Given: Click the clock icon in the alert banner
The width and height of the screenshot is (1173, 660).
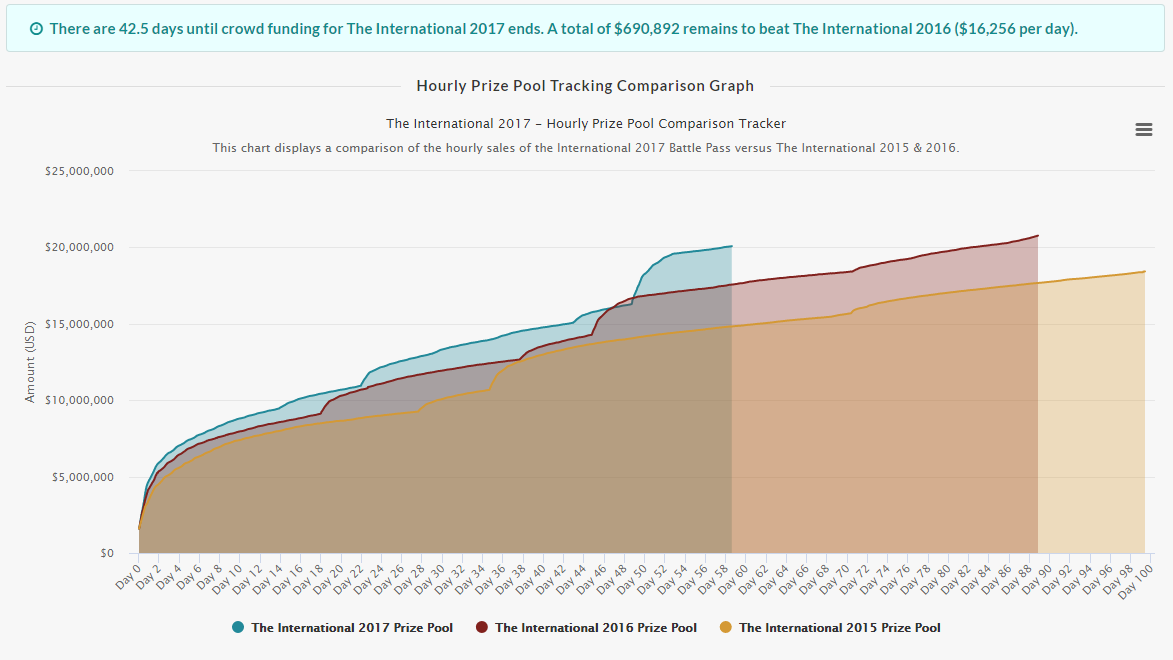Looking at the screenshot, I should pos(36,29).
